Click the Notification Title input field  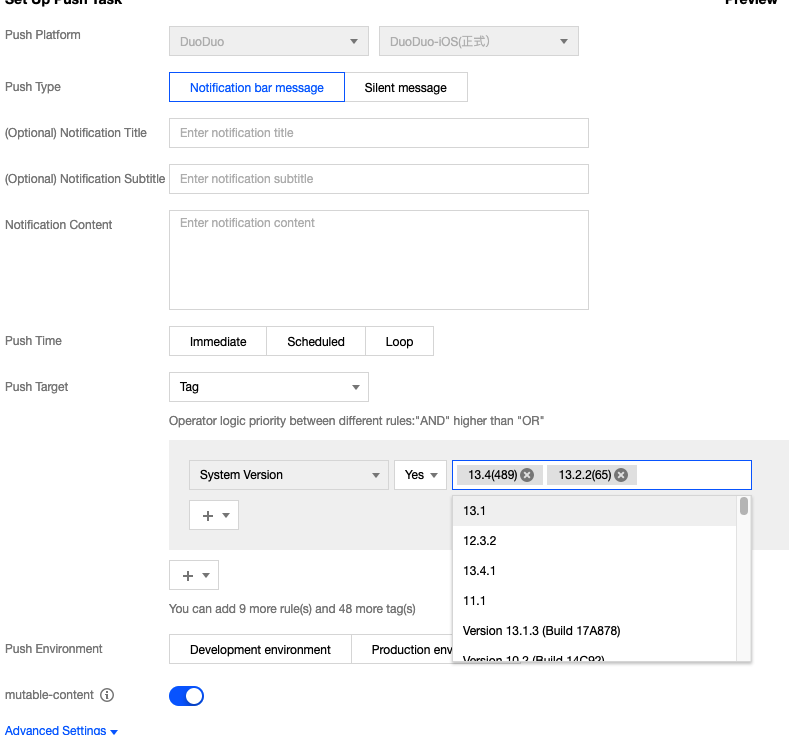378,133
